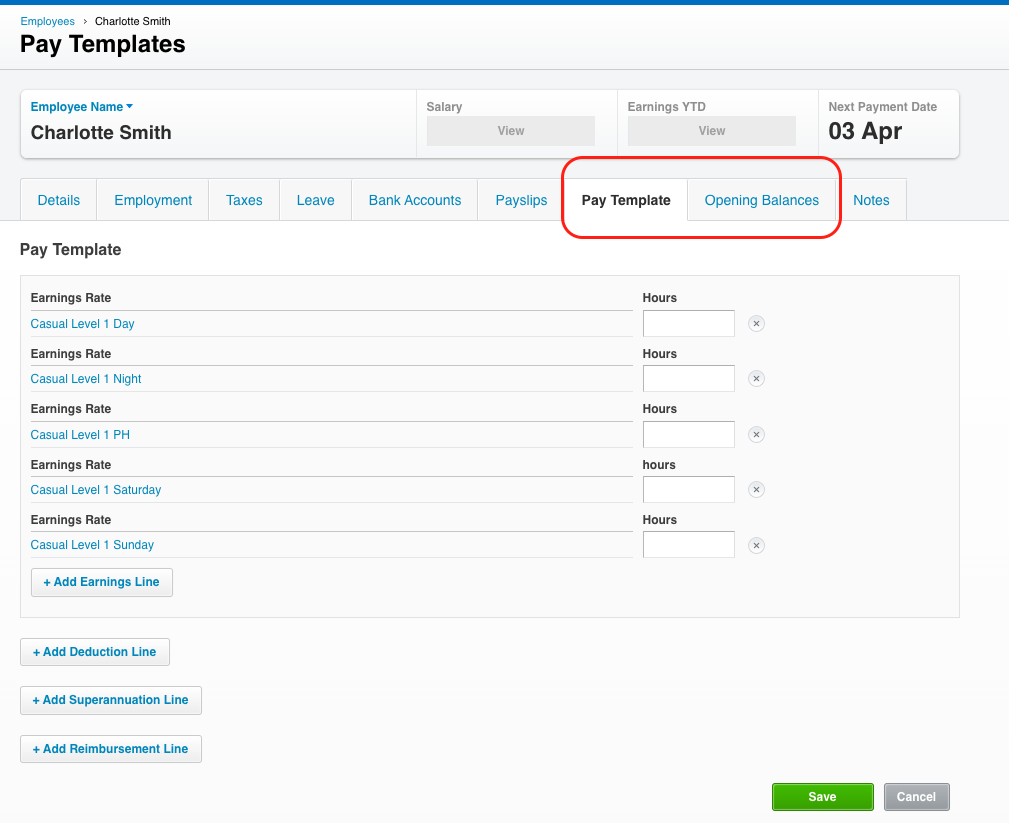View the Earnings YTD details
This screenshot has height=823, width=1009.
[712, 131]
